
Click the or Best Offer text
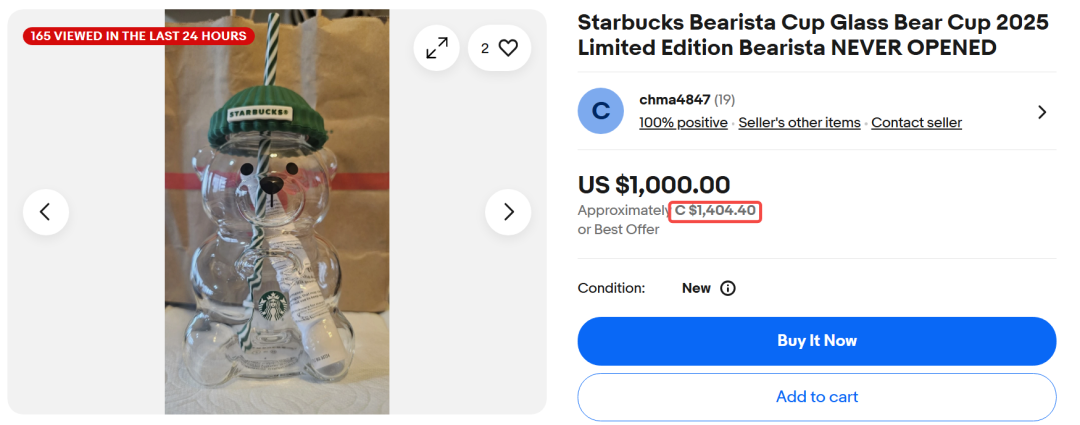click(619, 229)
